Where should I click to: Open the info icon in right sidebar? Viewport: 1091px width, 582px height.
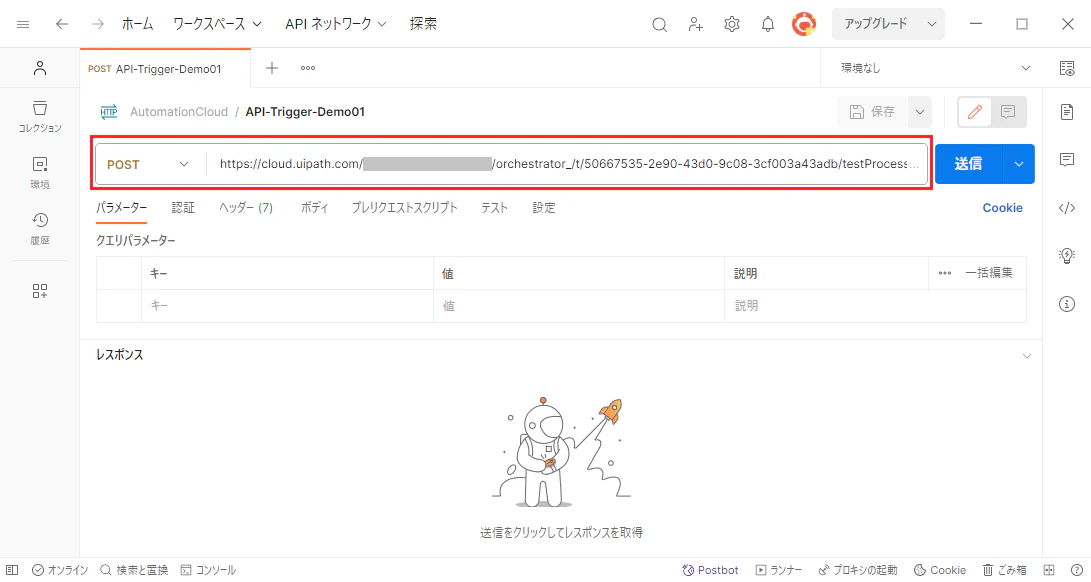click(1067, 304)
